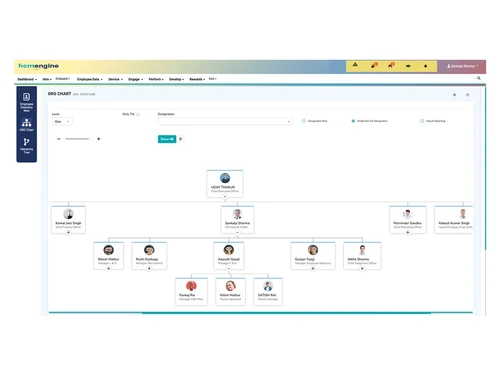Screen dimensions: 500x375
Task: Open the Exit menu
Action: pyautogui.click(x=213, y=79)
